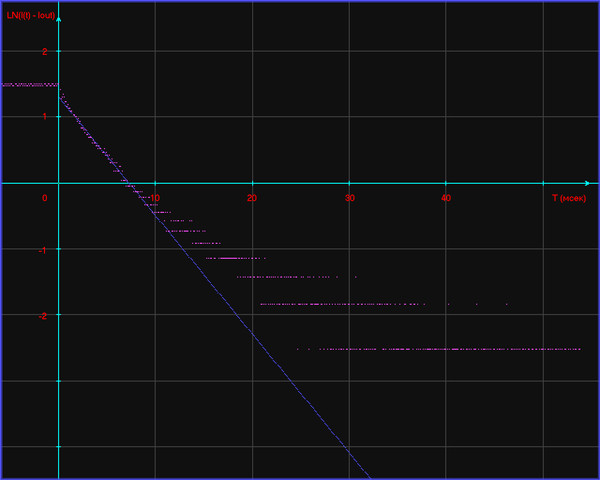Click the y-axis value '2'
Image resolution: width=600 pixels, height=480 pixels.
[45, 52]
